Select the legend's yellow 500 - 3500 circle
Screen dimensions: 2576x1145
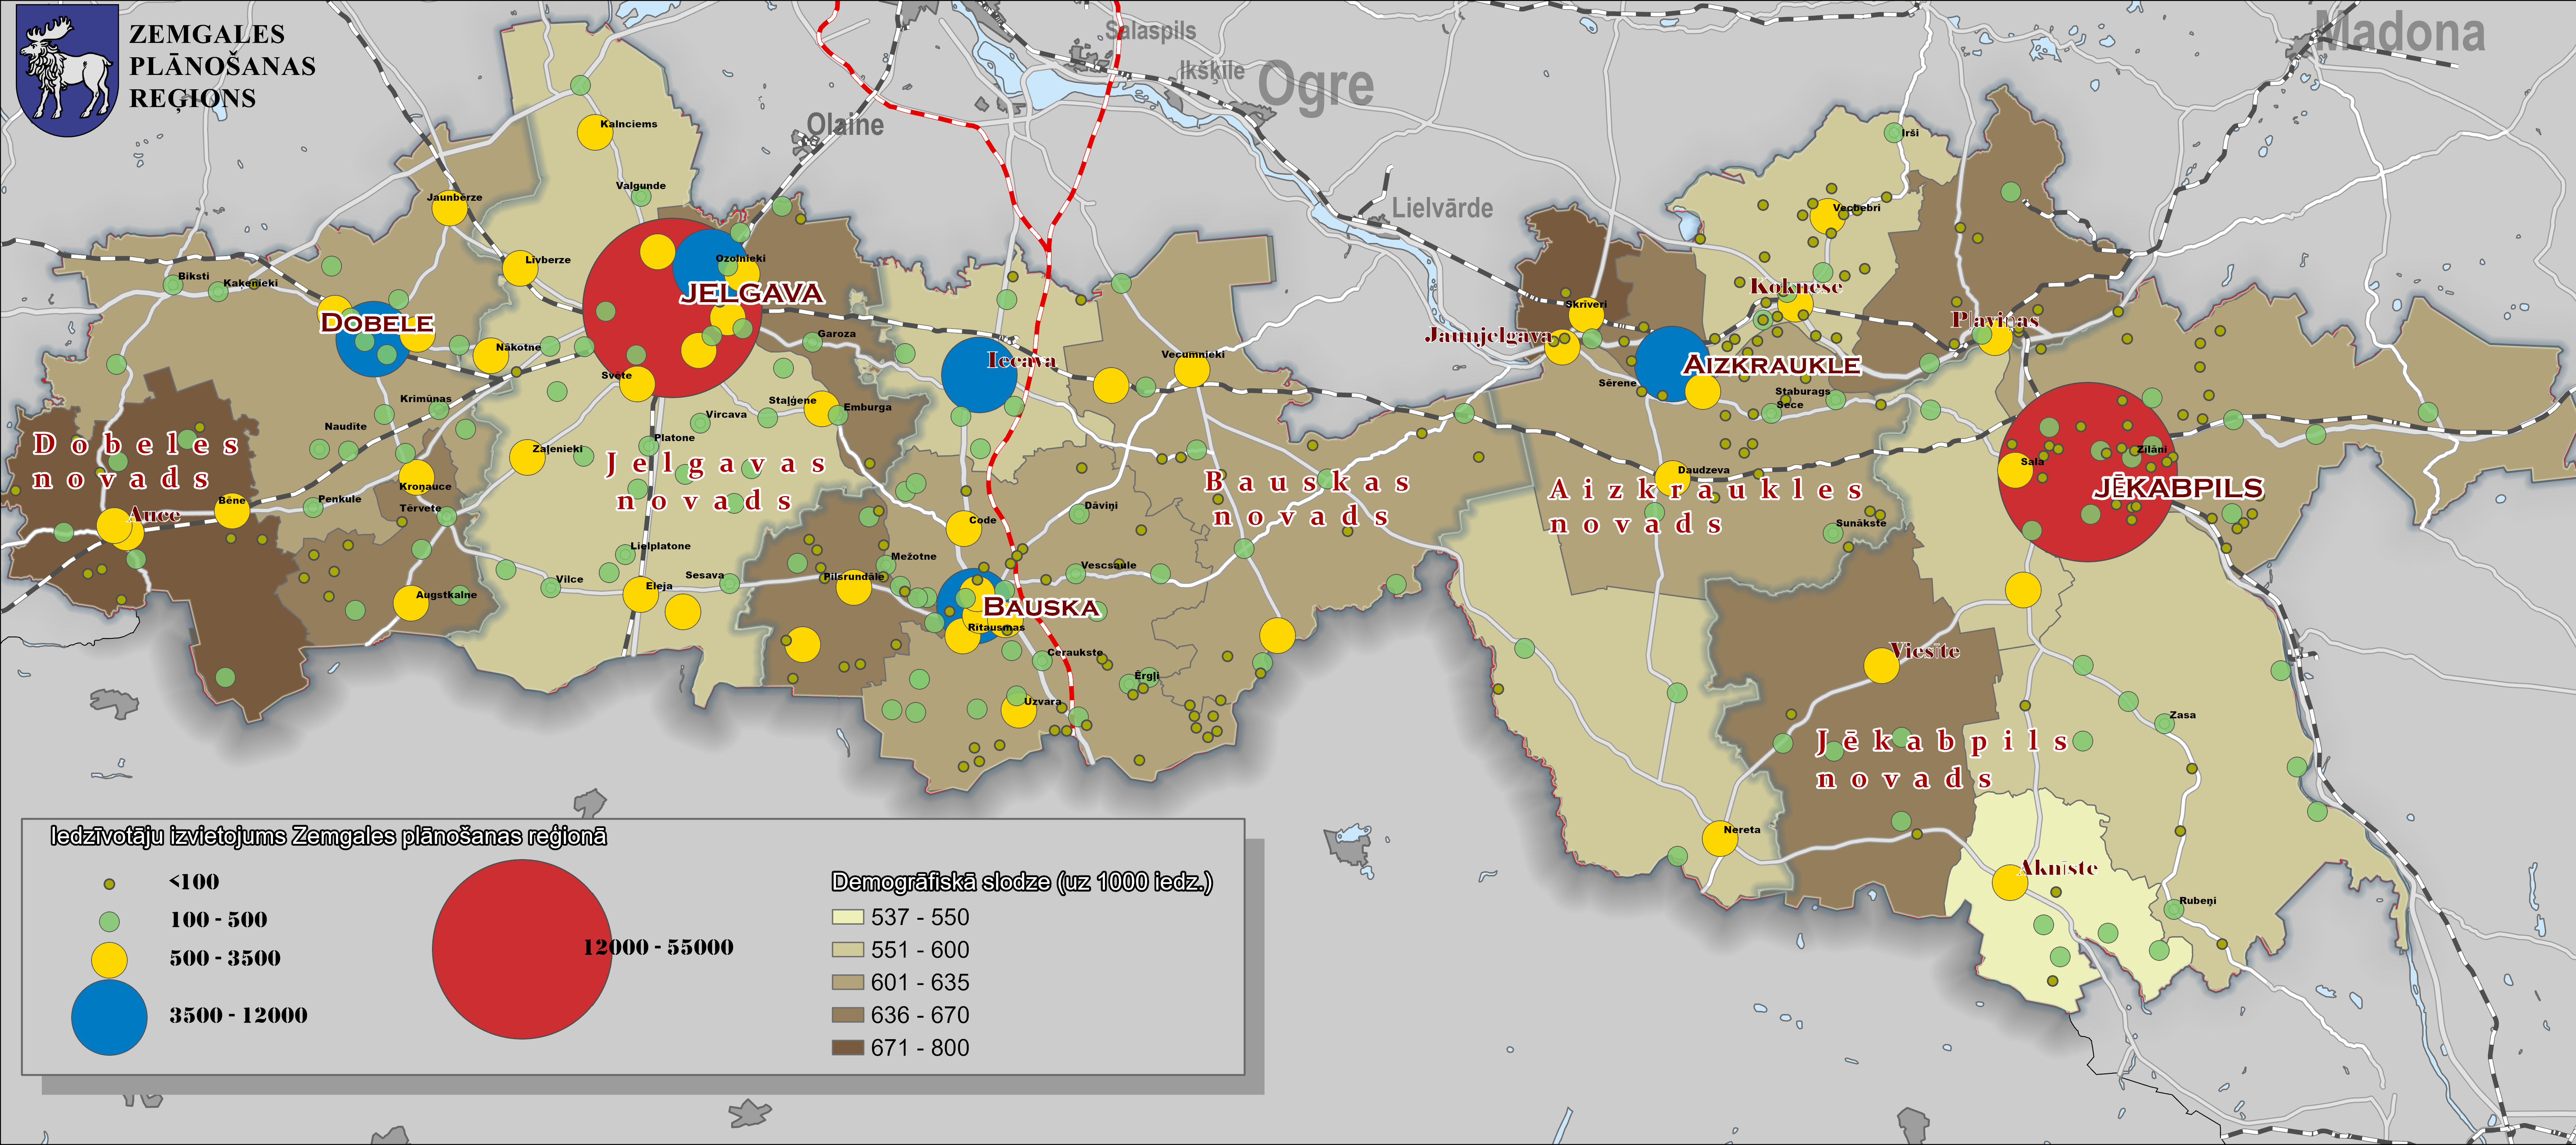pyautogui.click(x=109, y=960)
